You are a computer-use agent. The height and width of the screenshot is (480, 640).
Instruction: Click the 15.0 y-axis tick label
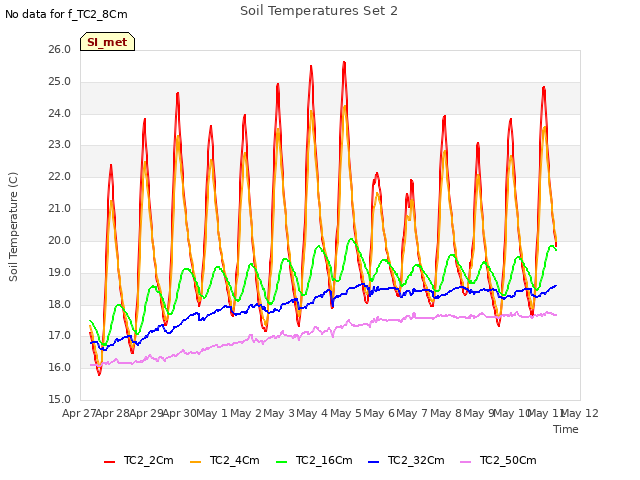click(x=60, y=399)
